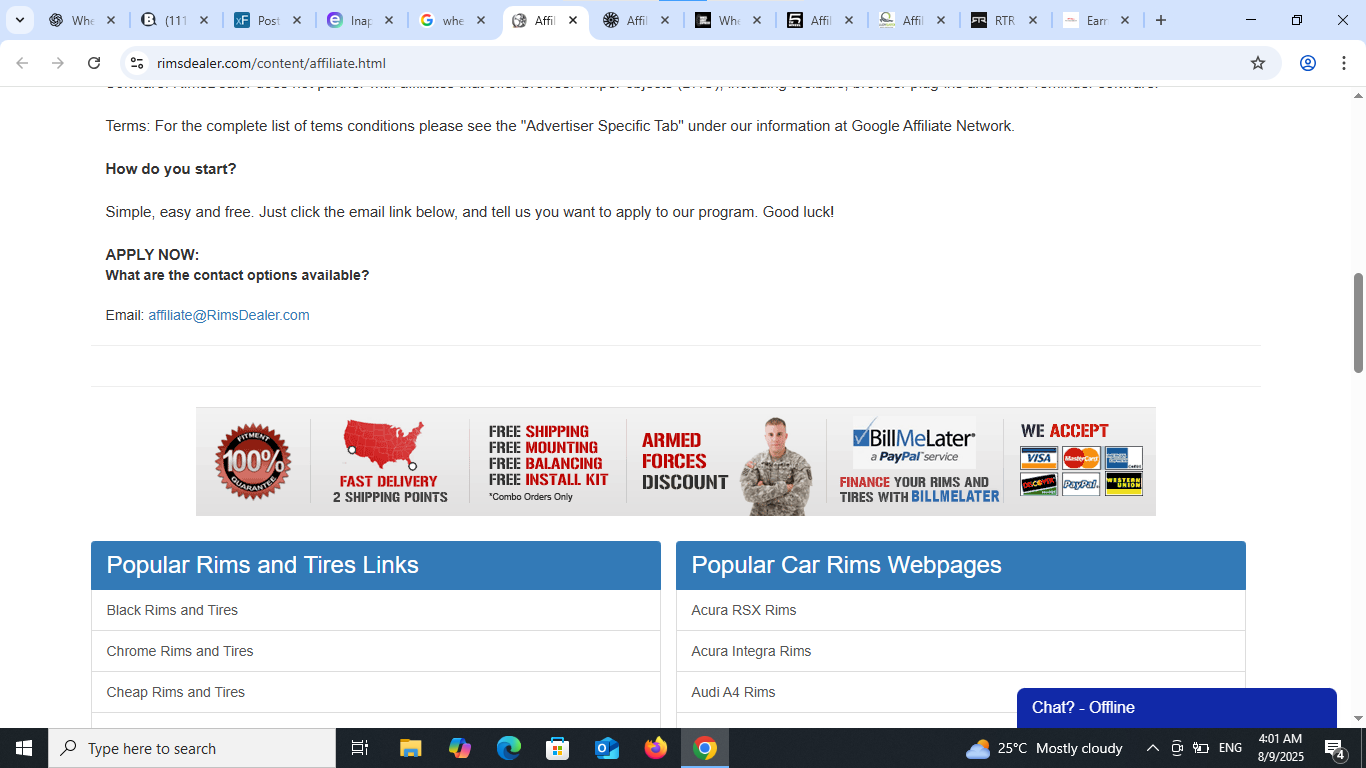The width and height of the screenshot is (1366, 768).
Task: Close the 'Earr' tab
Action: pyautogui.click(x=1125, y=20)
